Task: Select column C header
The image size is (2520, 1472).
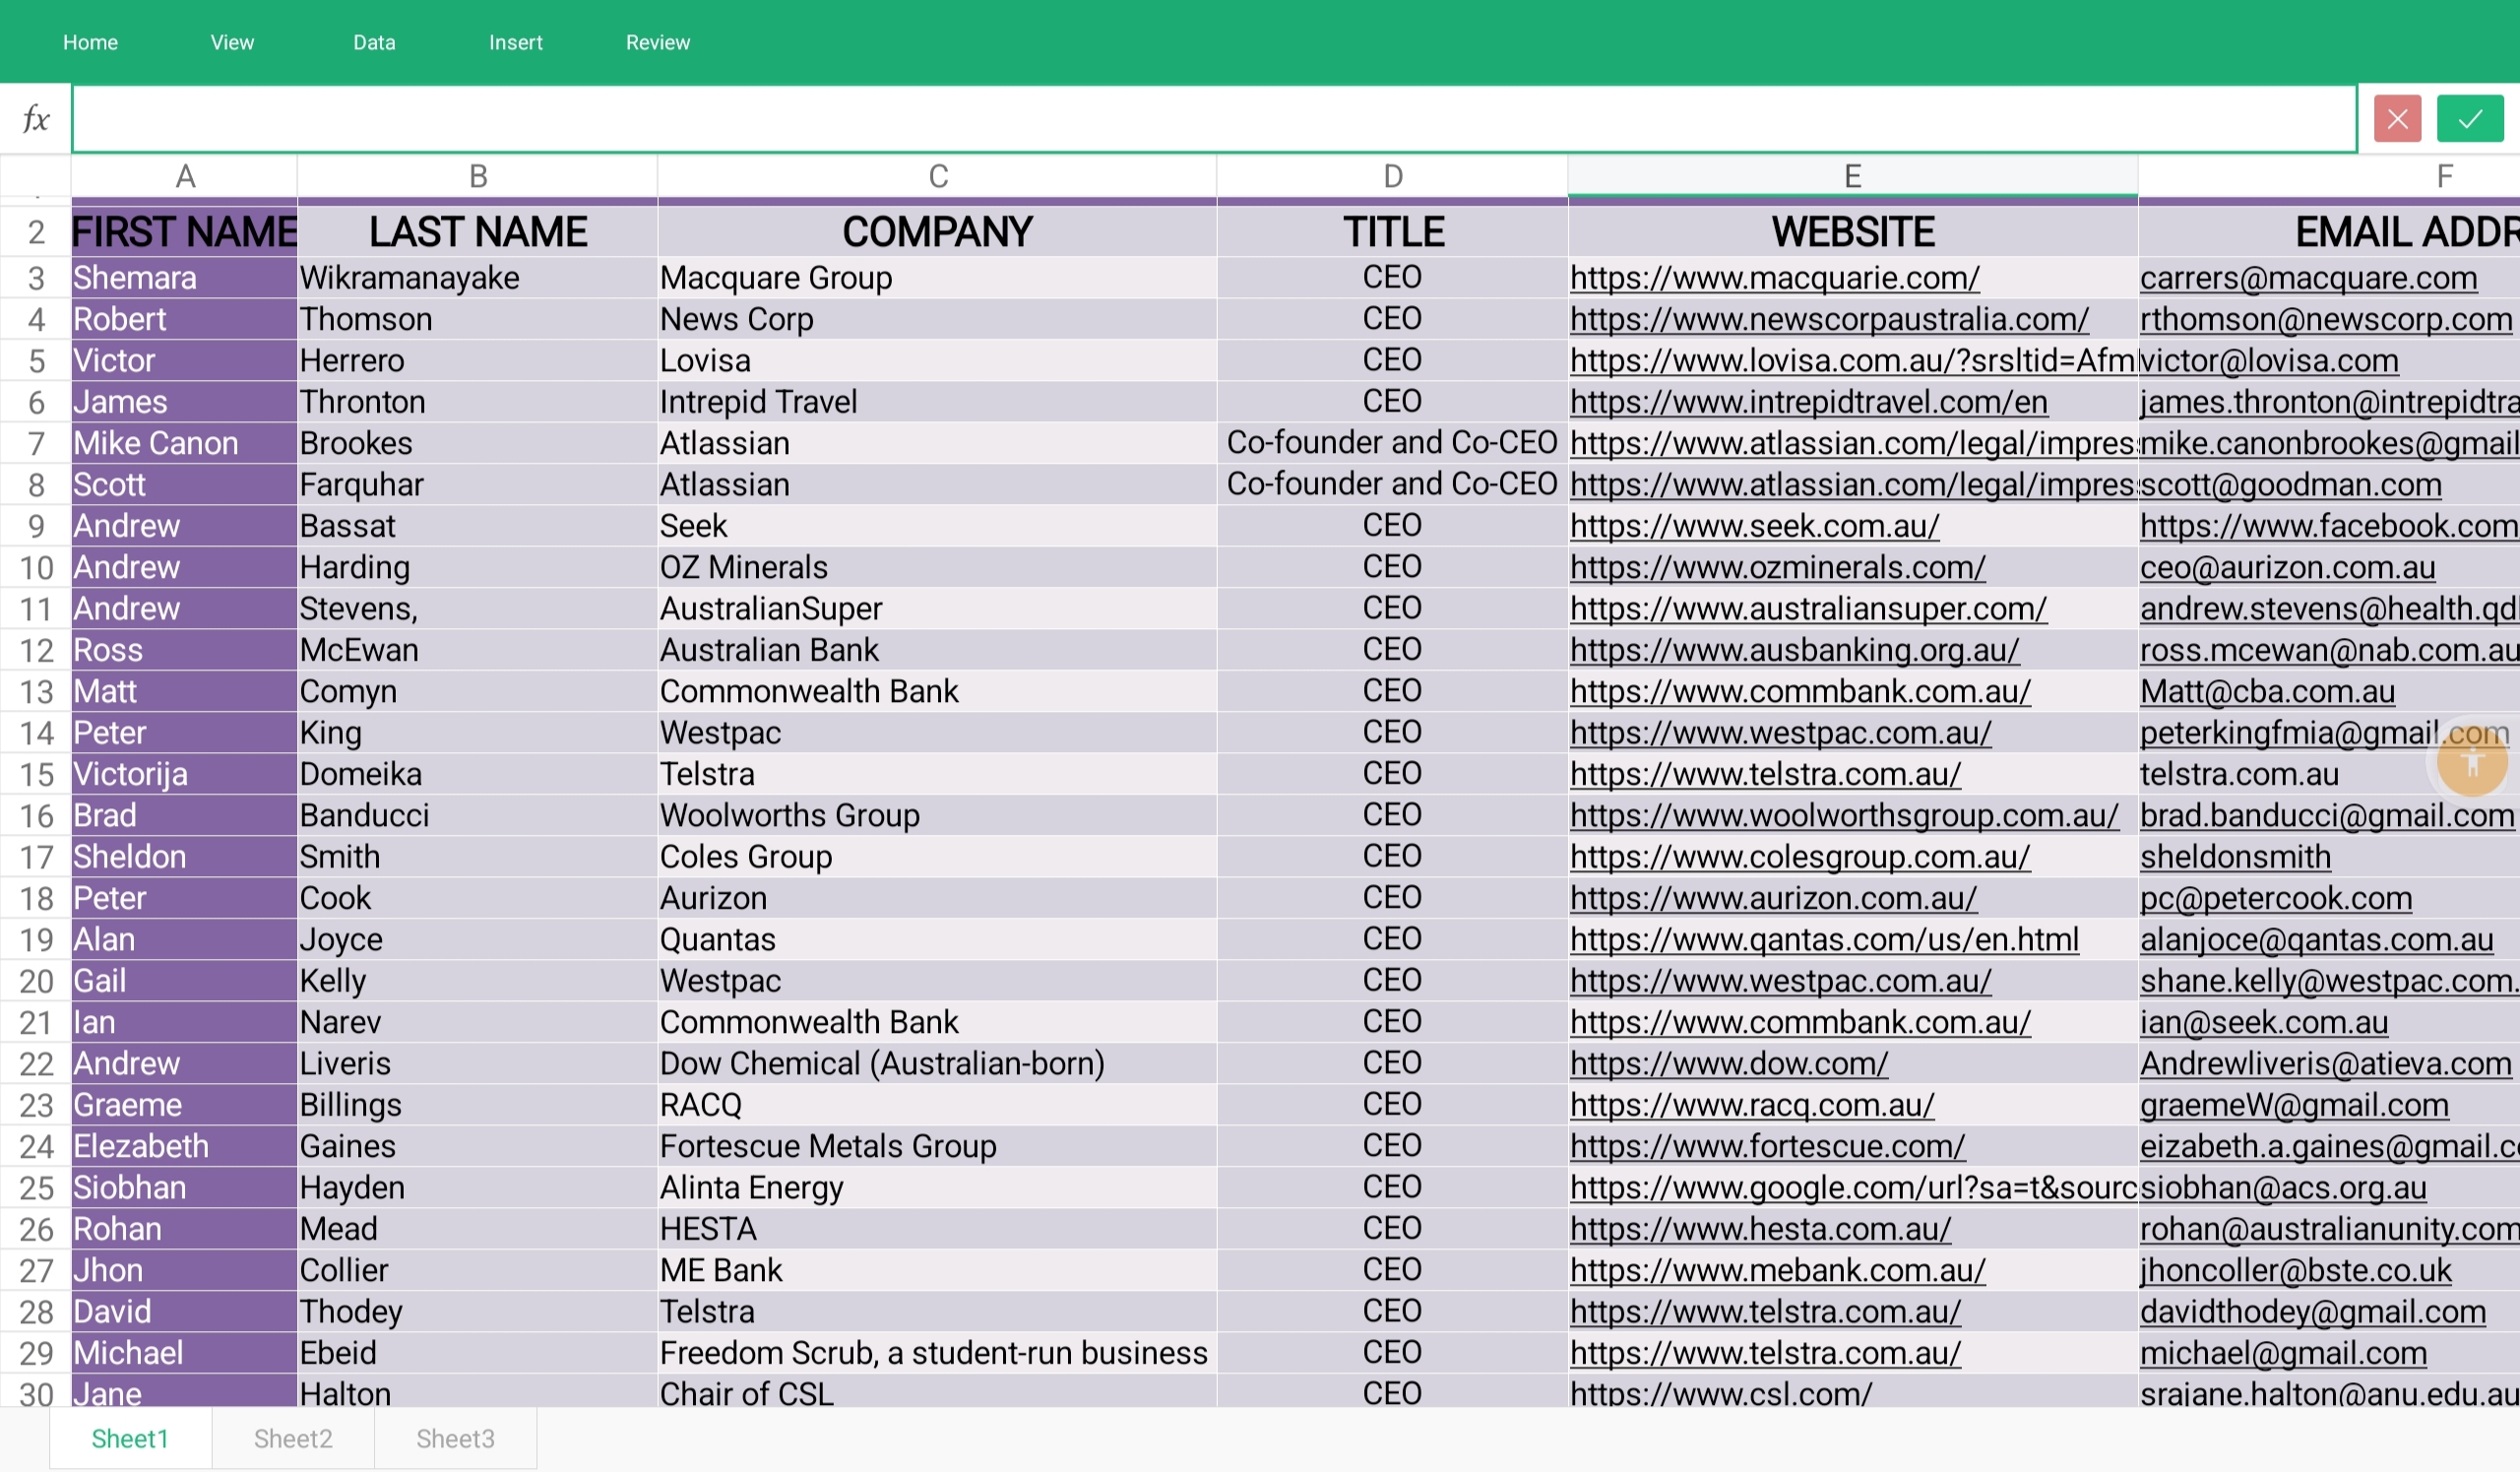Action: (937, 176)
